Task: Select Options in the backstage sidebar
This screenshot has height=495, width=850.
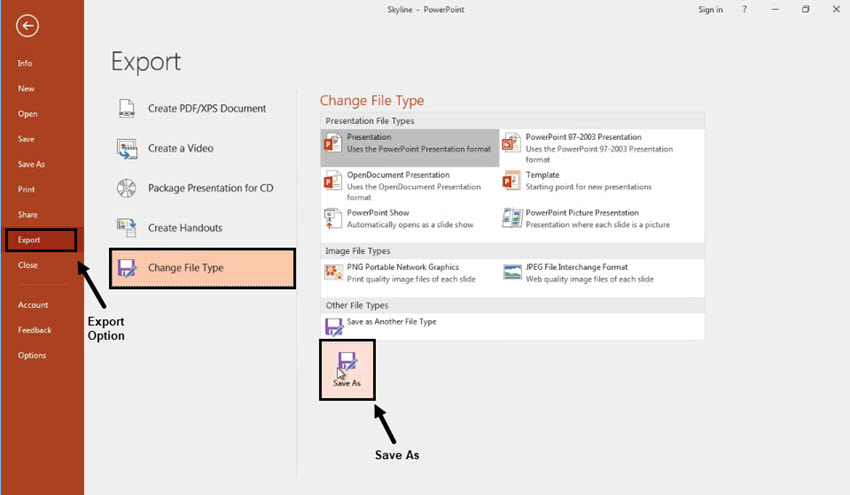Action: 32,356
